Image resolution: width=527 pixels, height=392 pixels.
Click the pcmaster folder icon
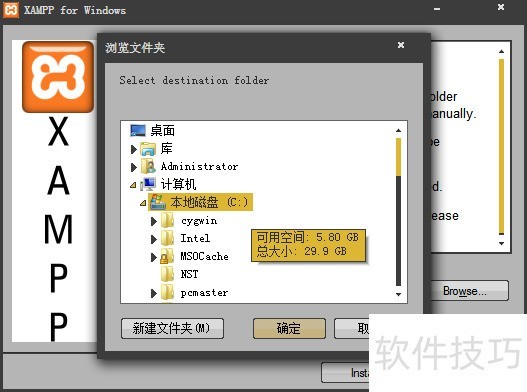coord(167,293)
